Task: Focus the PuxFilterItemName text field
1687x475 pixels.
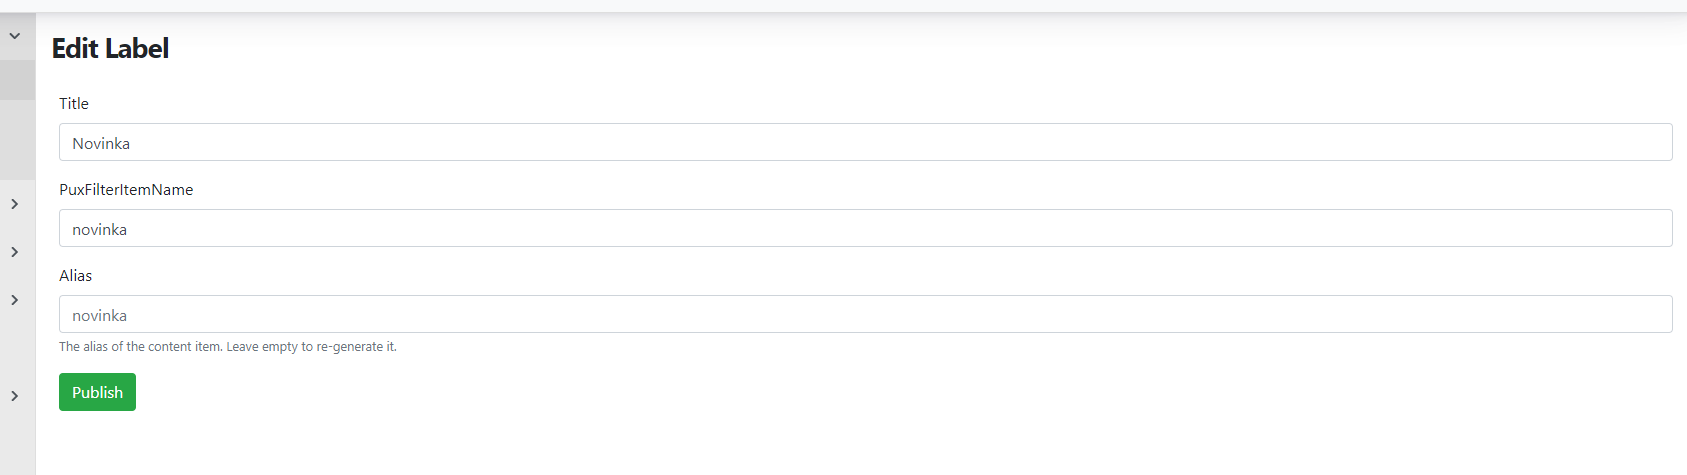Action: coord(865,229)
